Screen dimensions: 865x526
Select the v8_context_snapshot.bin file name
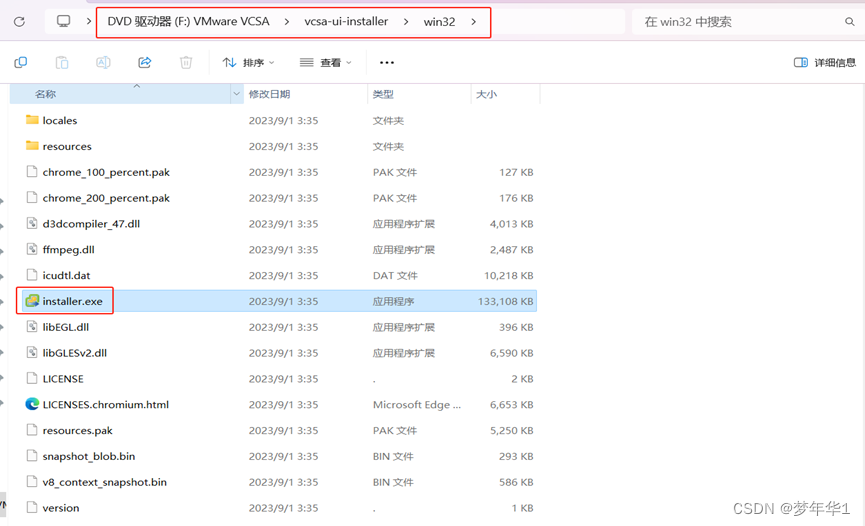pos(104,482)
